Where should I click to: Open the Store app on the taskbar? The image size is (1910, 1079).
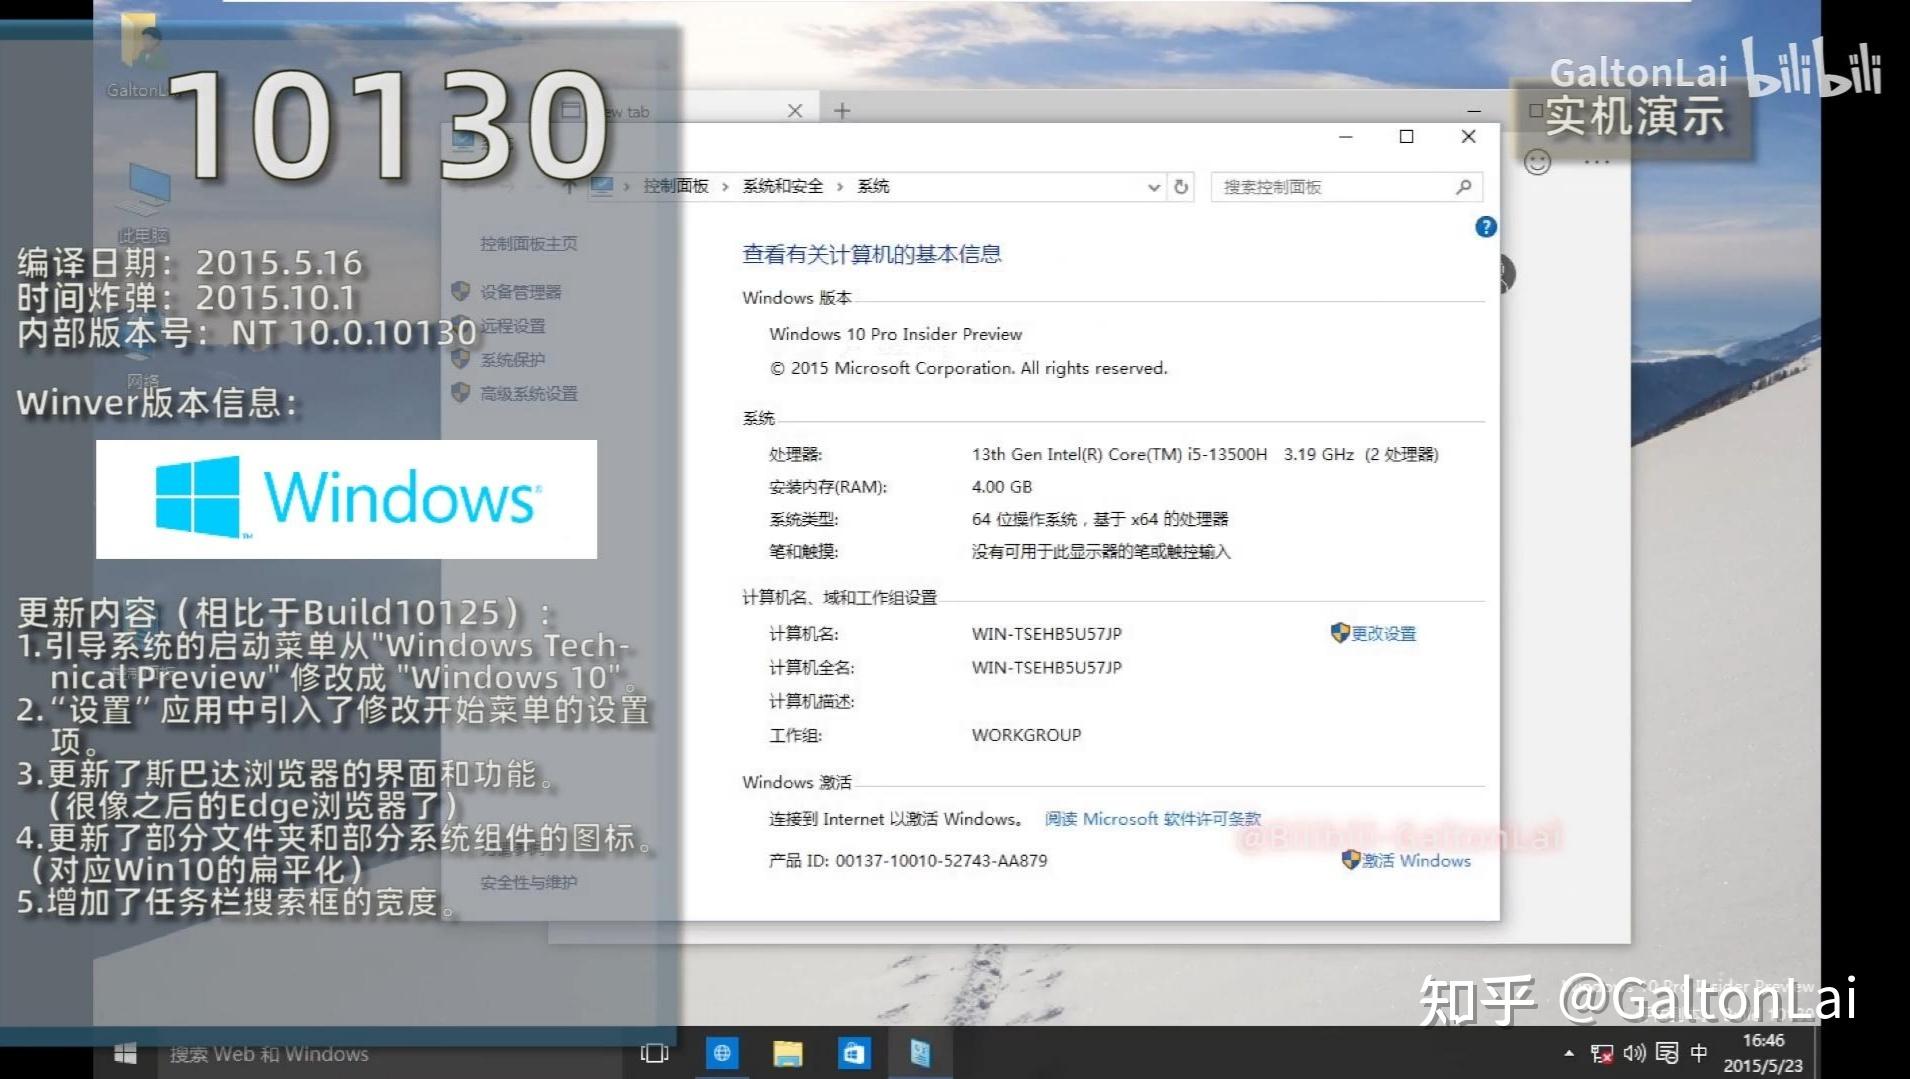853,1053
